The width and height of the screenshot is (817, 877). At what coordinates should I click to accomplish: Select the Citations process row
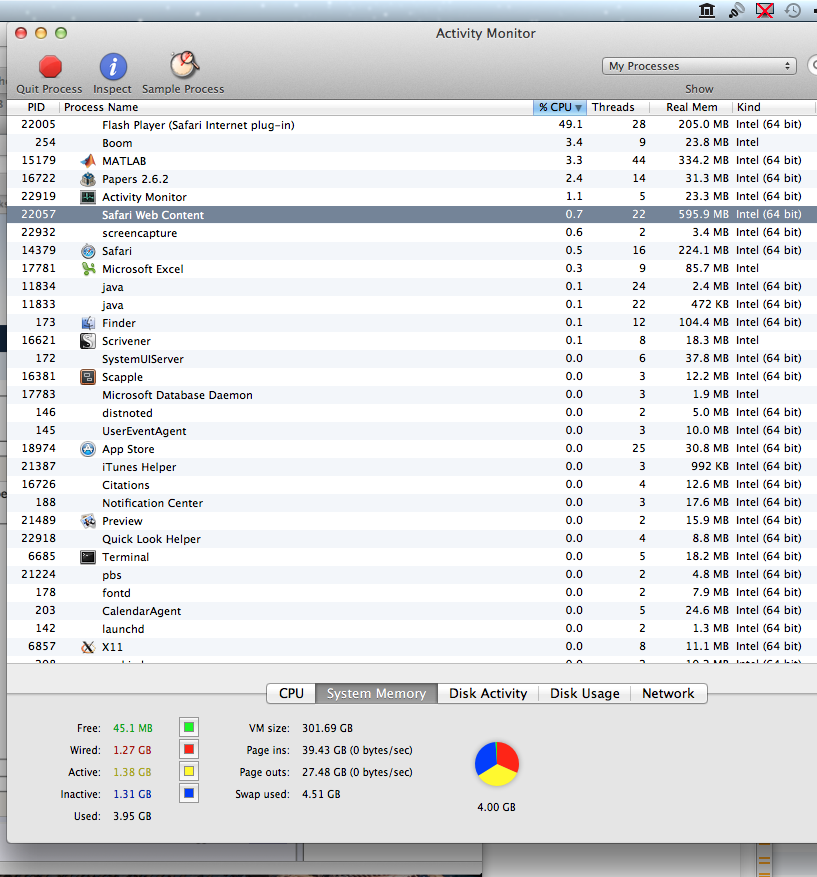click(412, 484)
